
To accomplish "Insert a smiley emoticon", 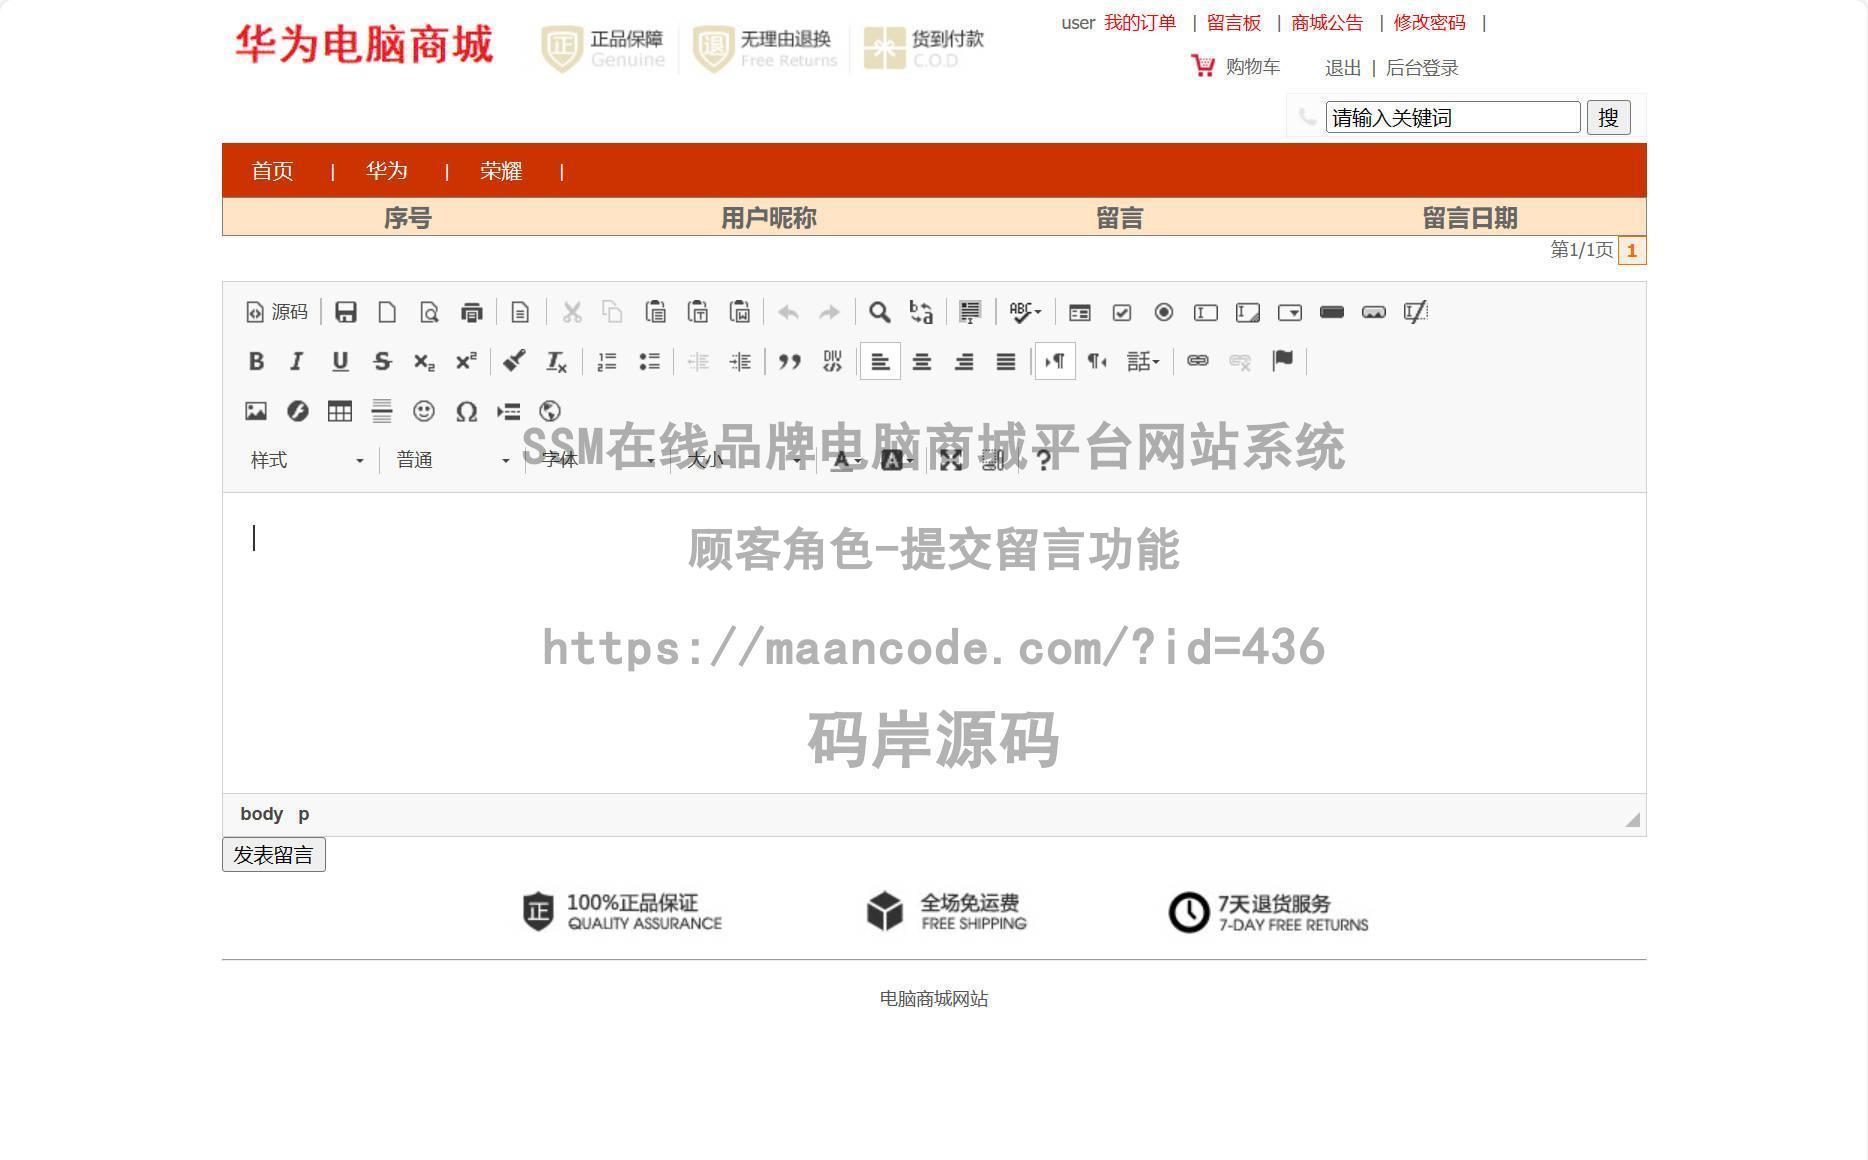I will (x=424, y=411).
